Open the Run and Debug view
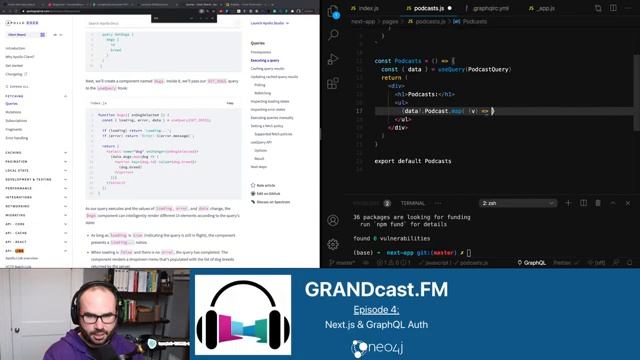 (x=333, y=59)
